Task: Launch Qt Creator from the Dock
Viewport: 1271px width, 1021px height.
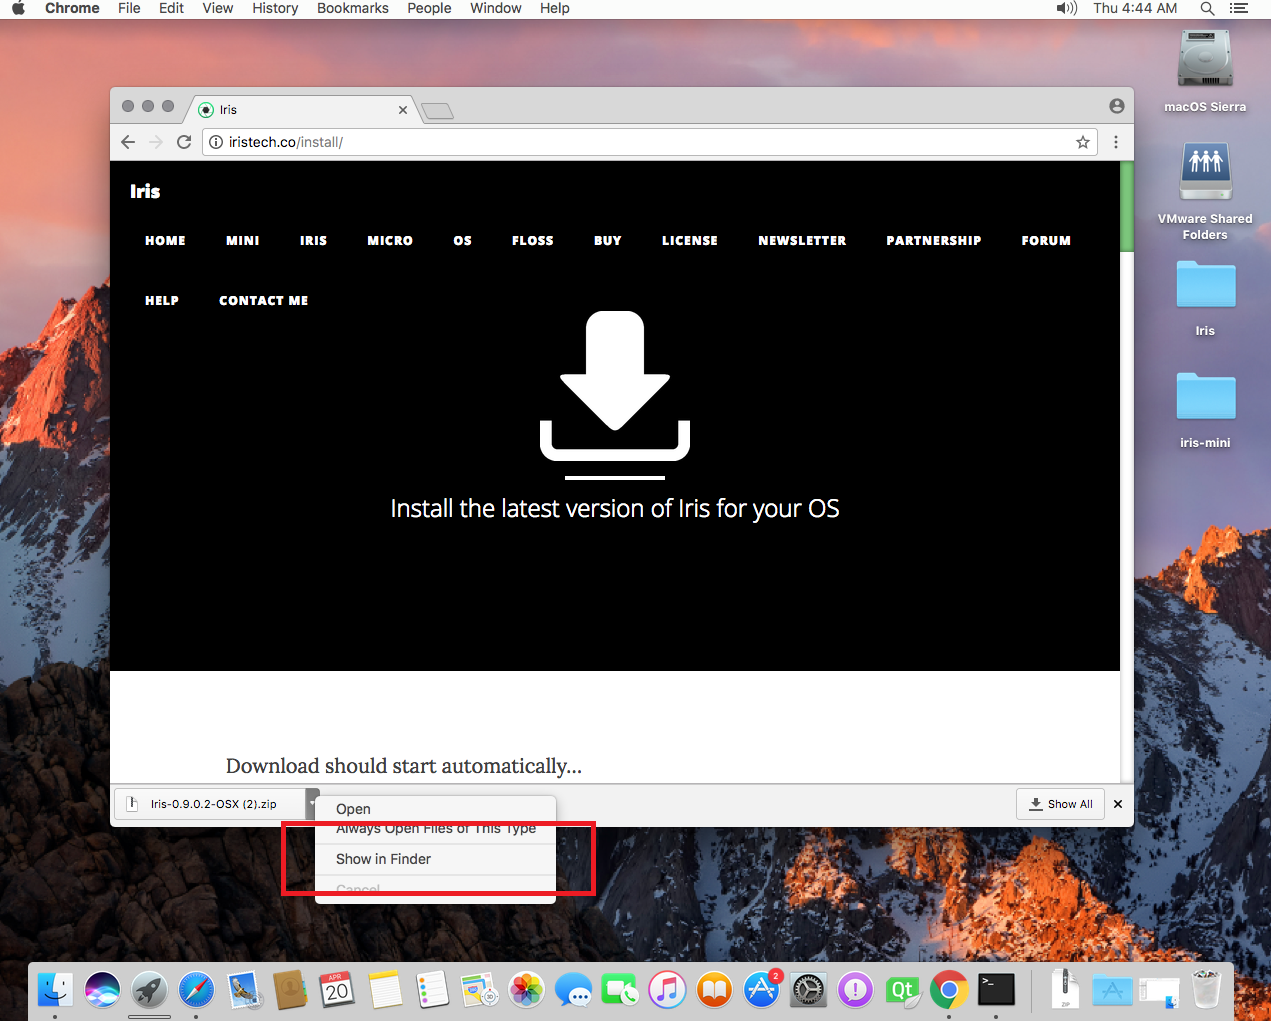Action: coord(902,990)
